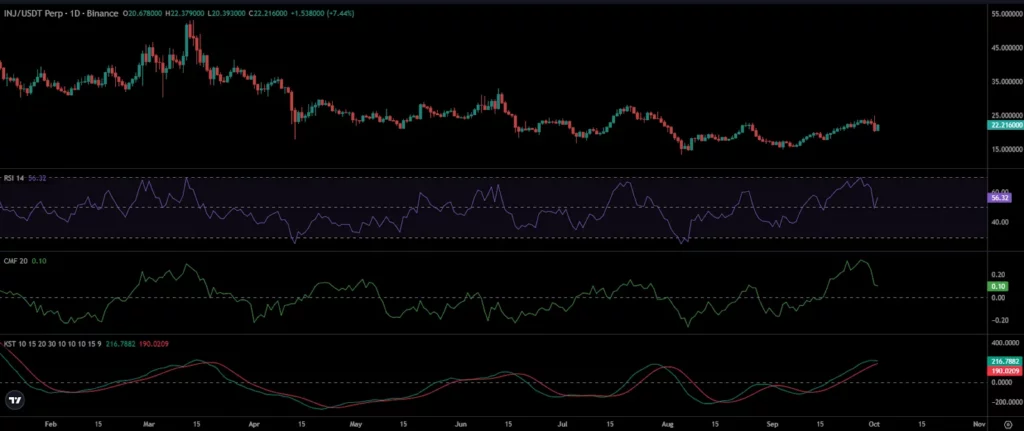Click the green 0.10 CMF value tag
This screenshot has width=1024, height=431.
coord(999,286)
